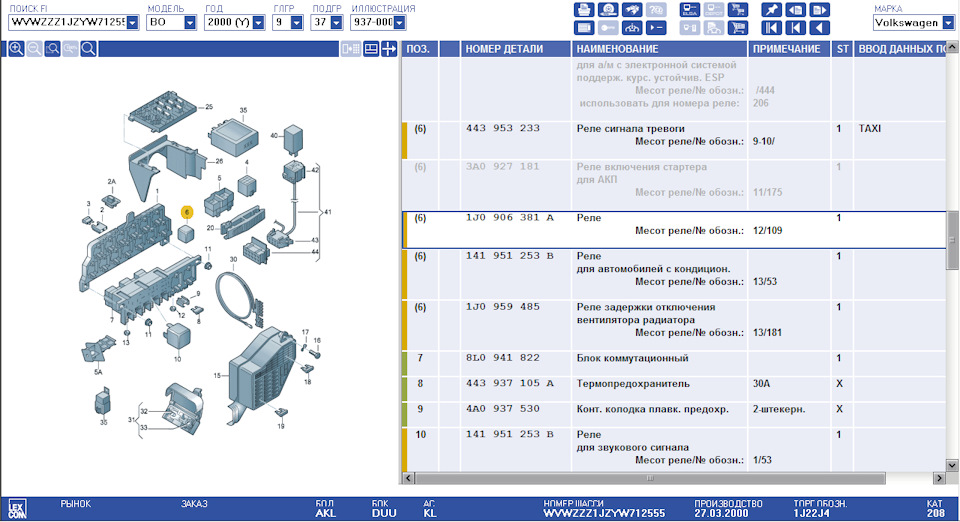This screenshot has width=960, height=522.
Task: Select greyed part number 3A0 927 181
Action: [503, 166]
